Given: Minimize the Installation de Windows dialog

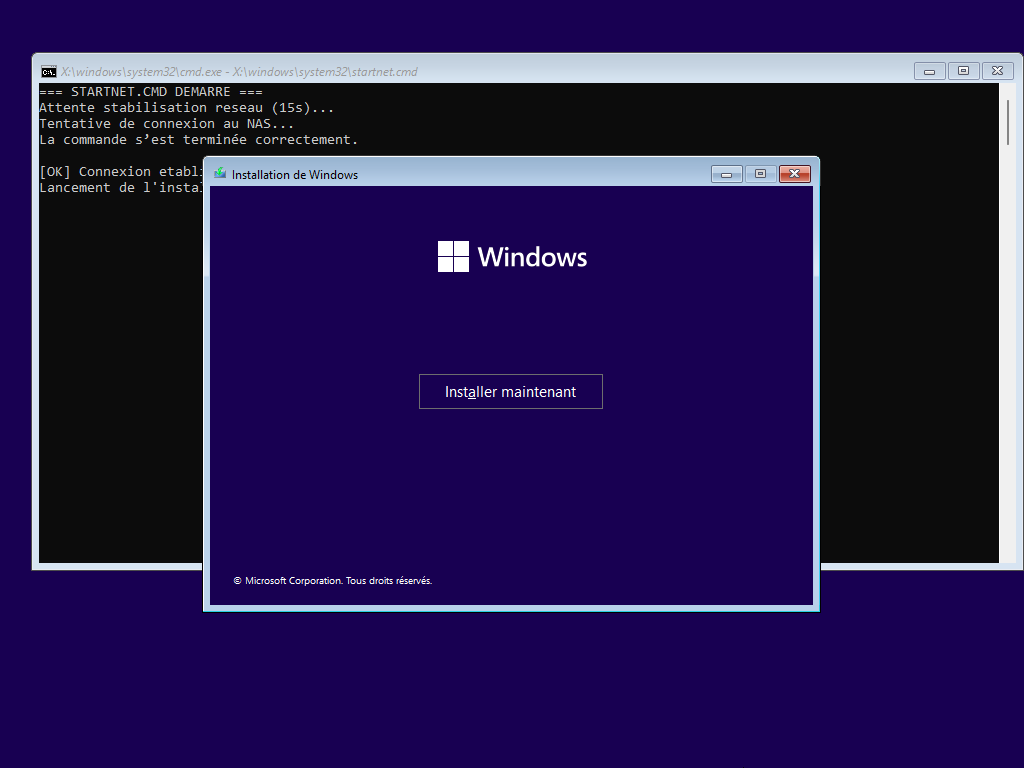Looking at the screenshot, I should point(727,174).
